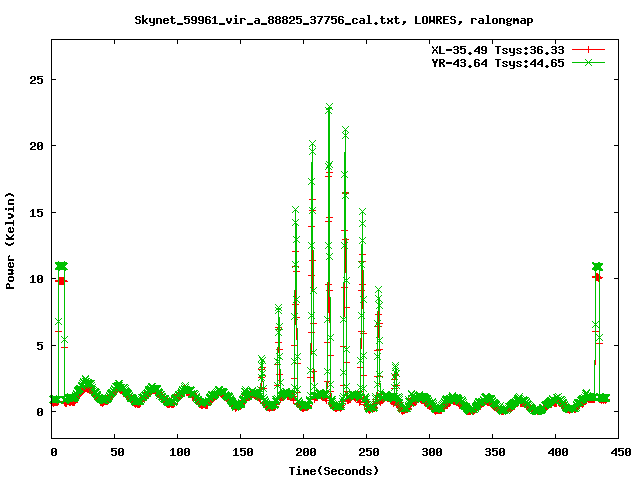Click the y-axis tick label 10
Image resolution: width=640 pixels, height=480 pixels.
(x=36, y=279)
